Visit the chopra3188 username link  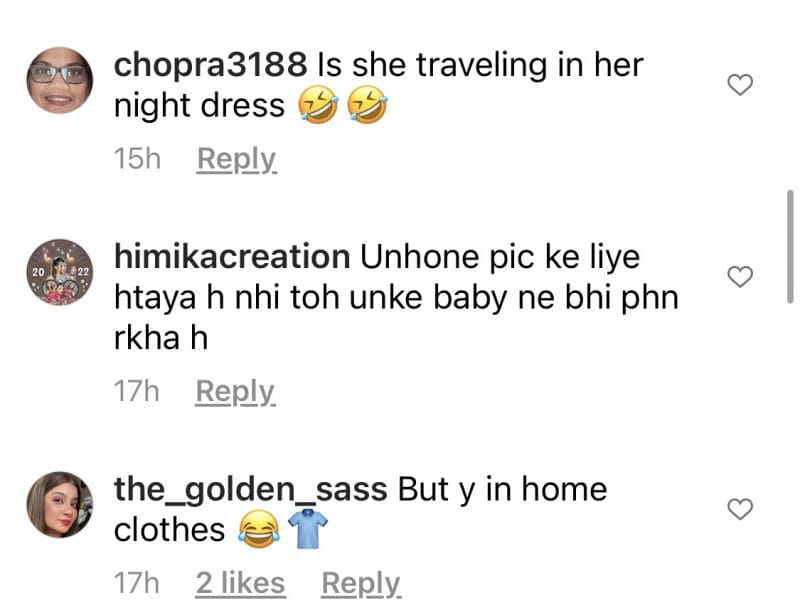[x=210, y=66]
